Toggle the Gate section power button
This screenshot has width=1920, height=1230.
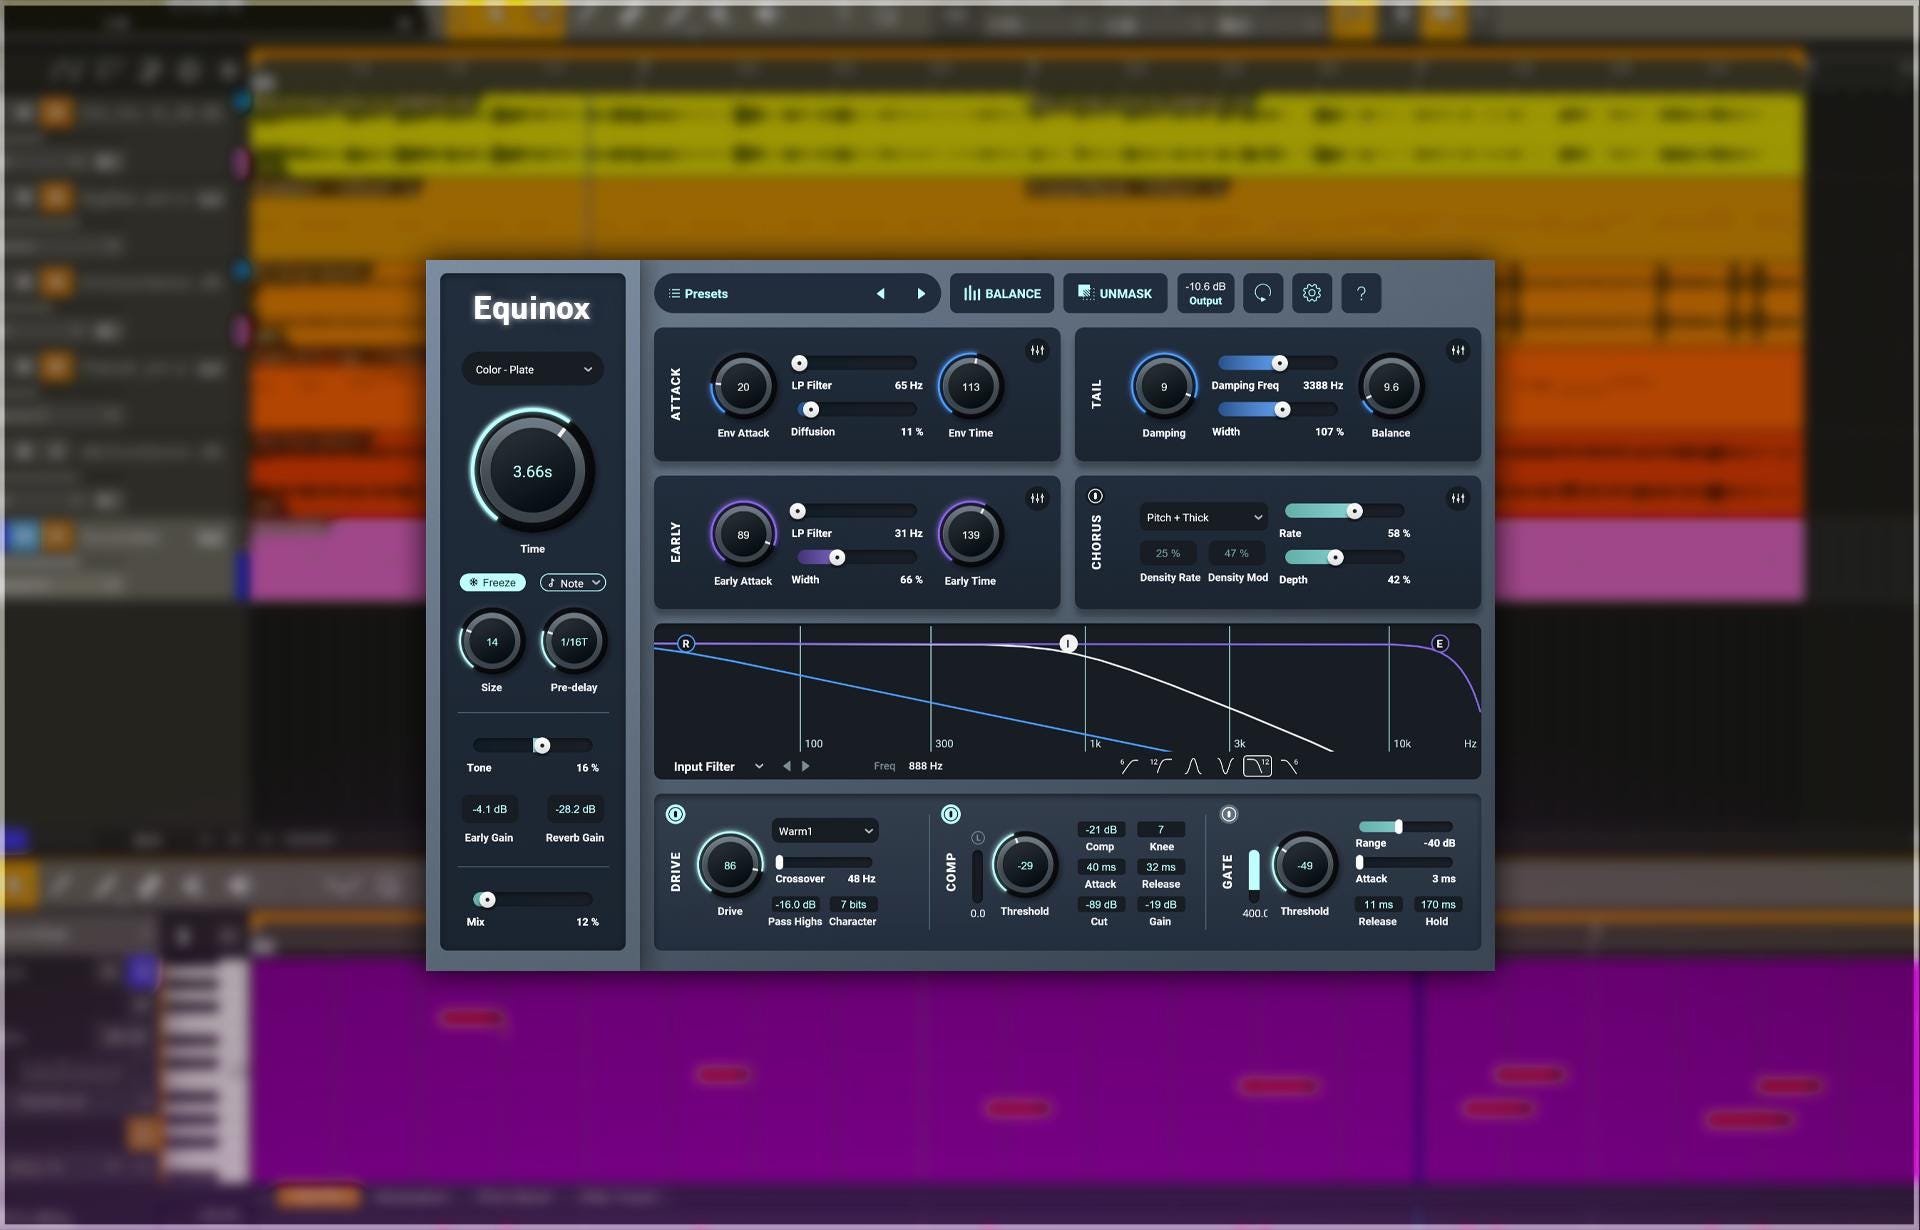coord(1229,814)
